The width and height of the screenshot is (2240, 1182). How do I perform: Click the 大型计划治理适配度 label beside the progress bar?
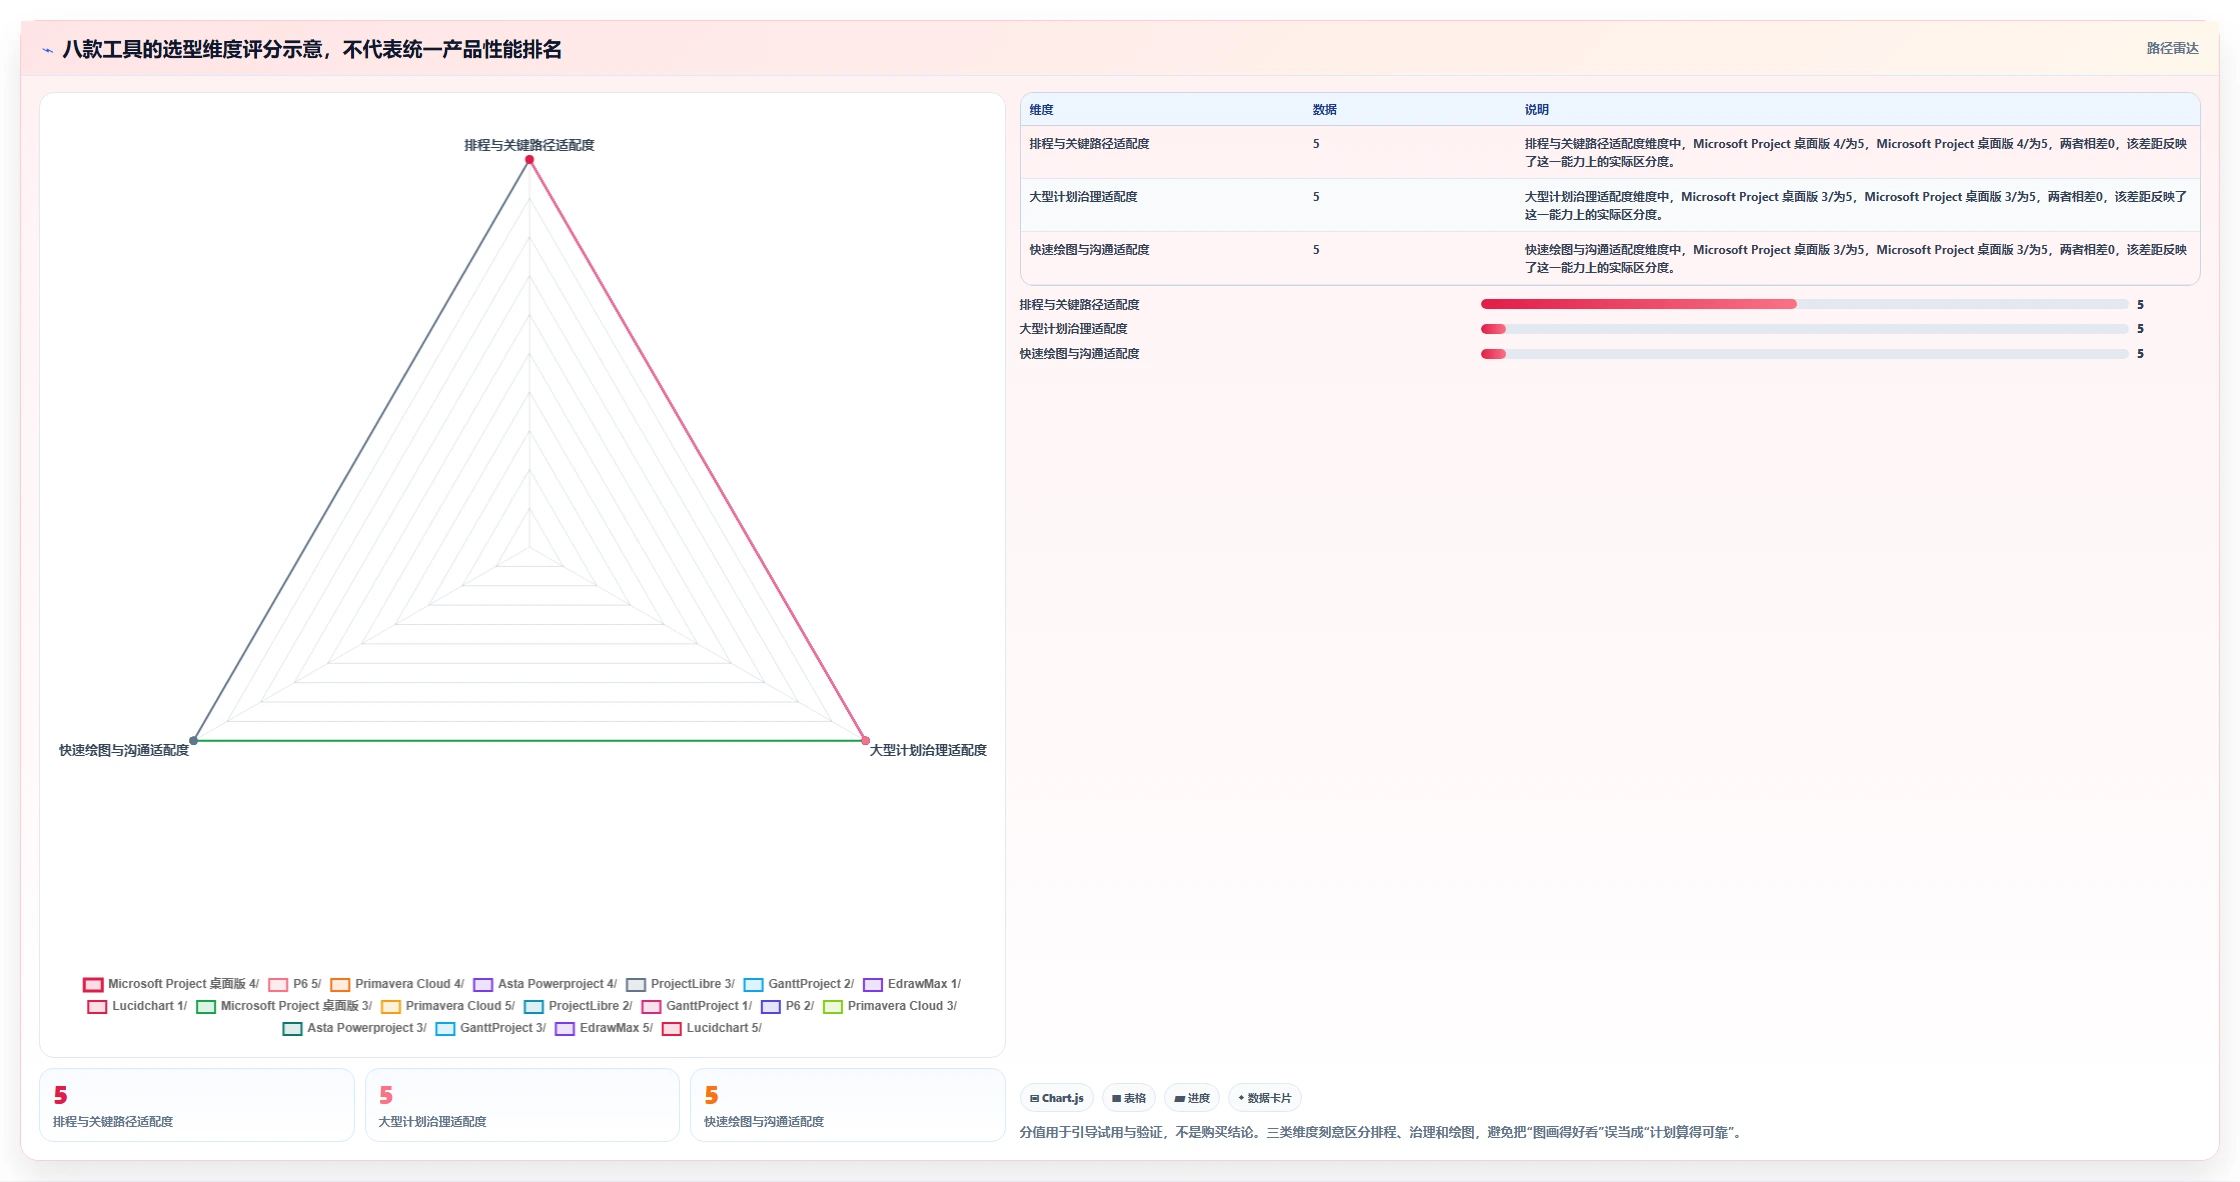click(x=1073, y=329)
